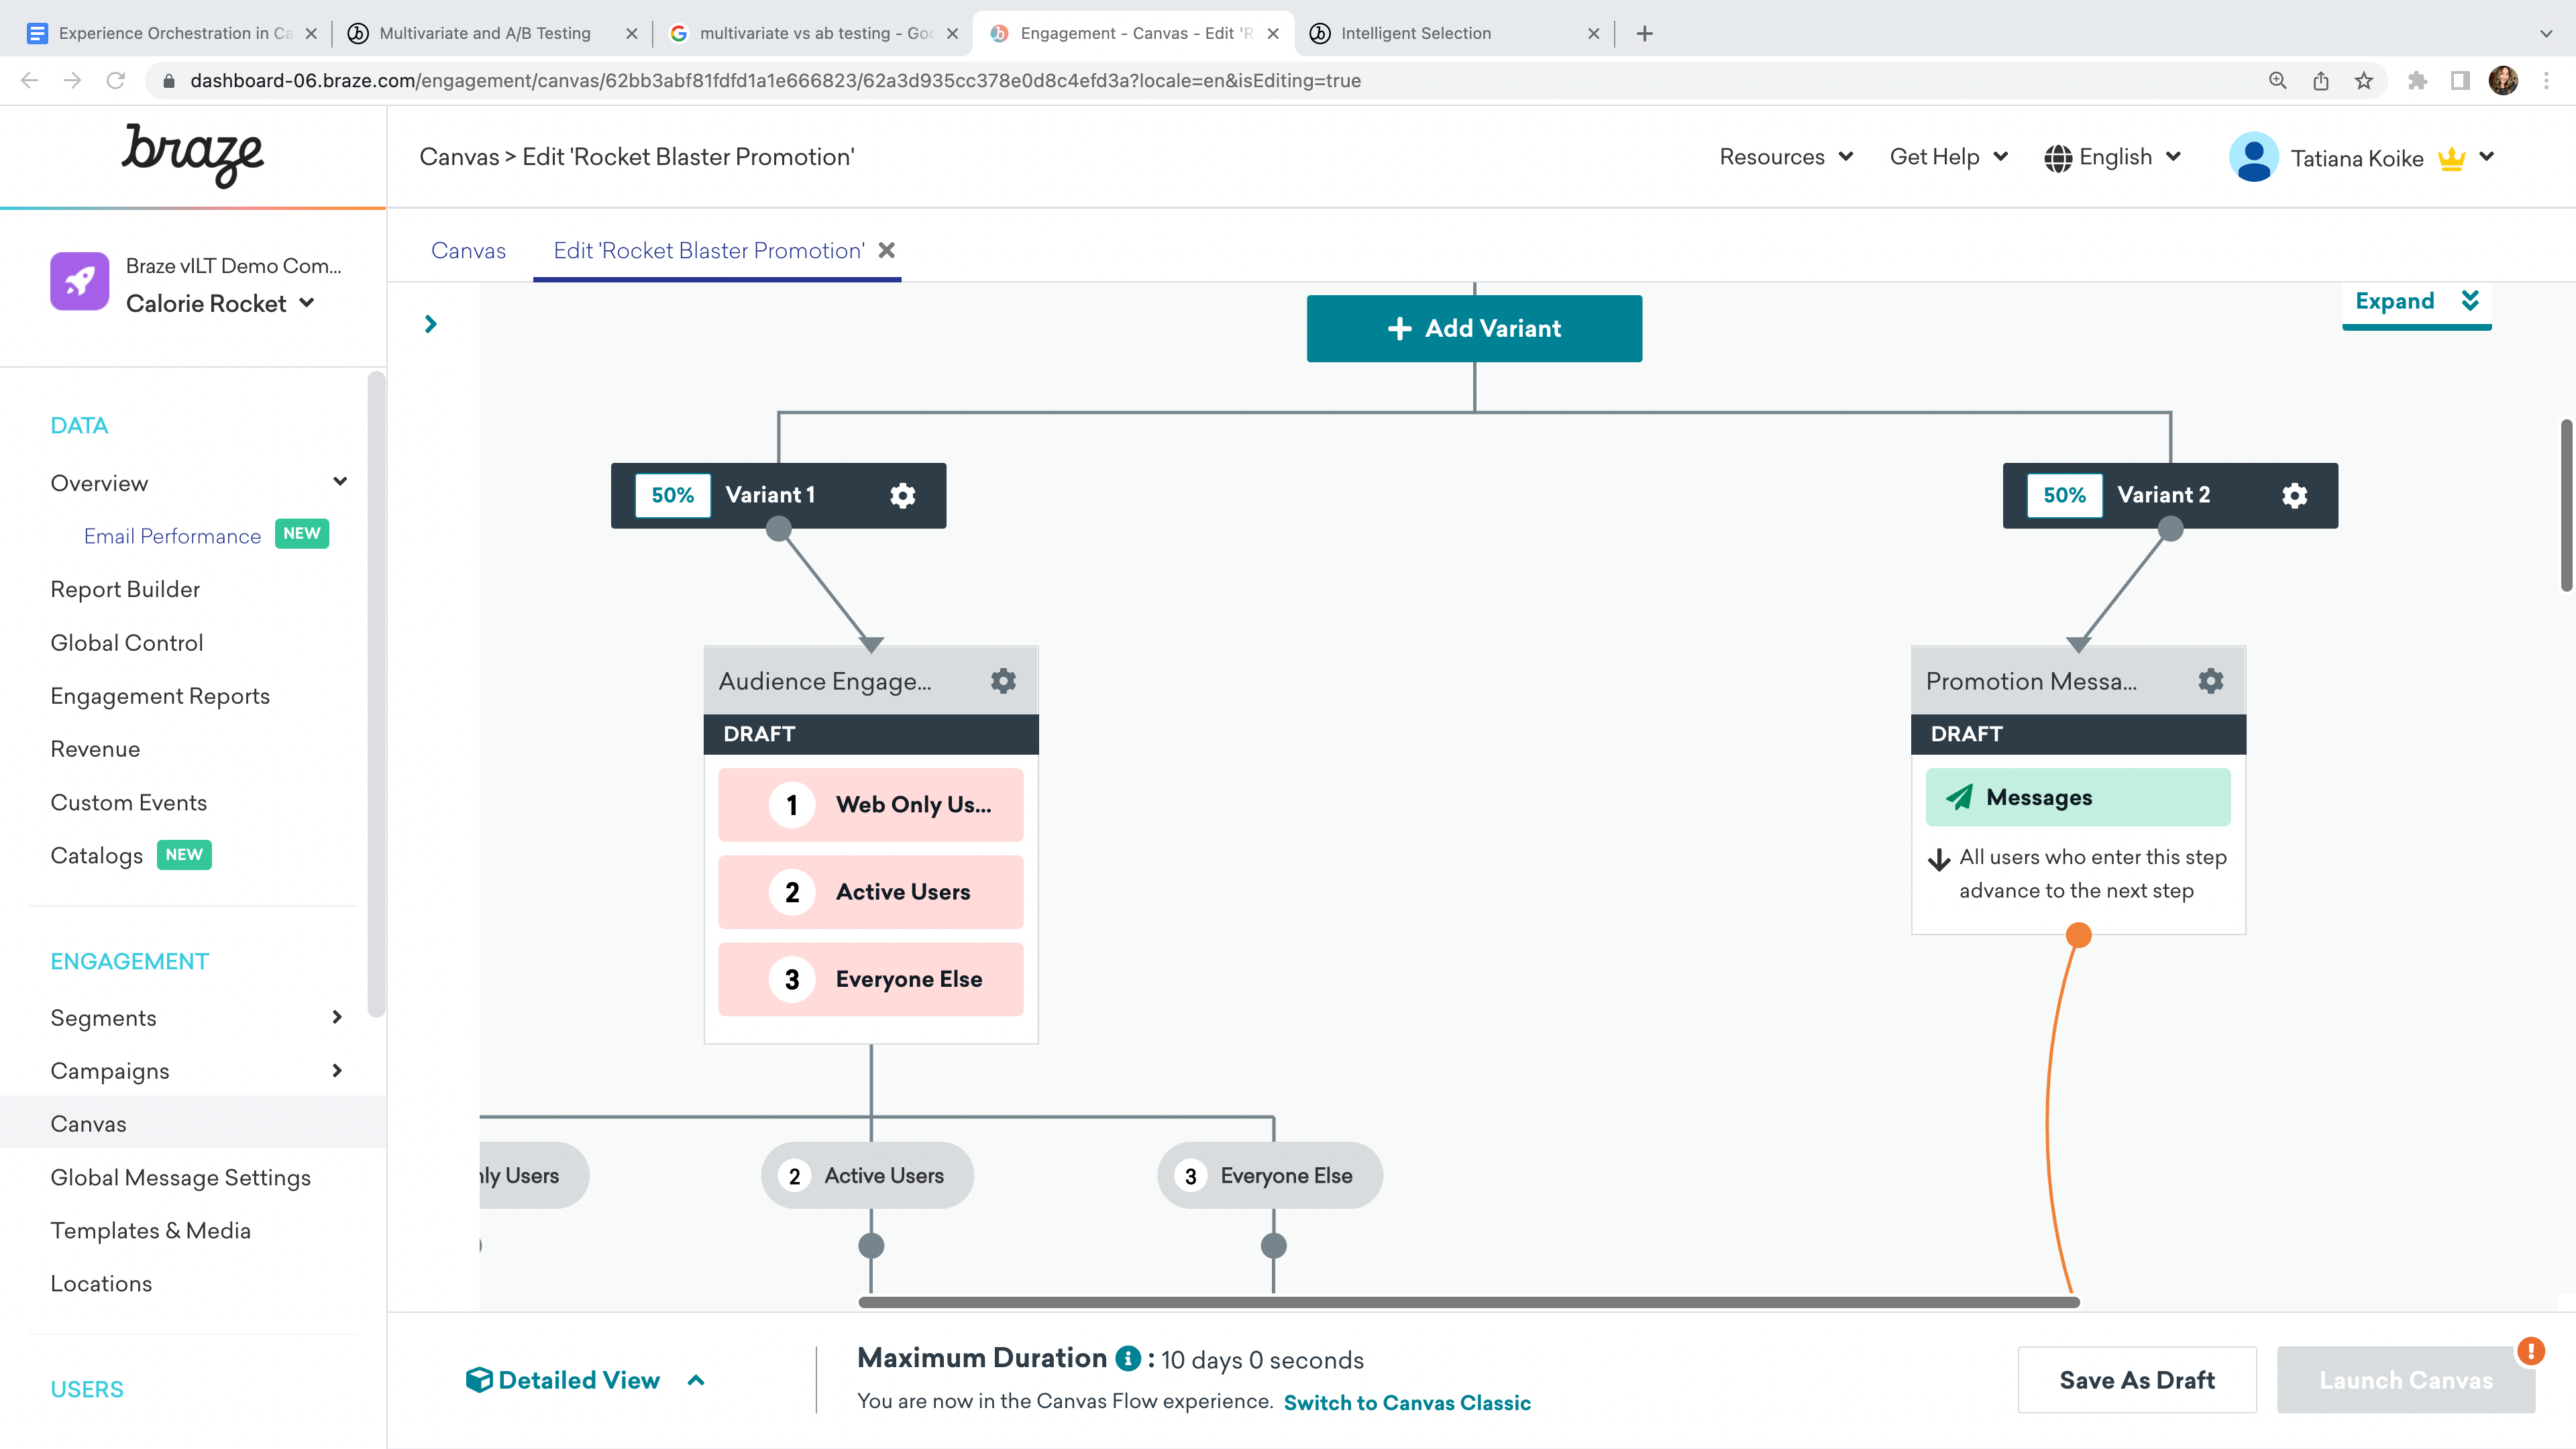Open browser side panel icon
The image size is (2576, 1449).
coord(2460,81)
